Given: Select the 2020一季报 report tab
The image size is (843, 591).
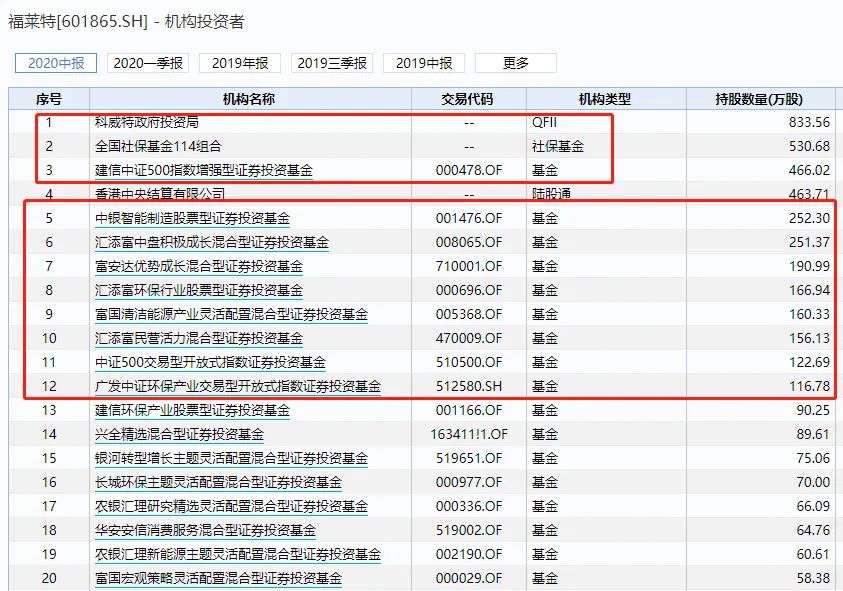Looking at the screenshot, I should (148, 63).
